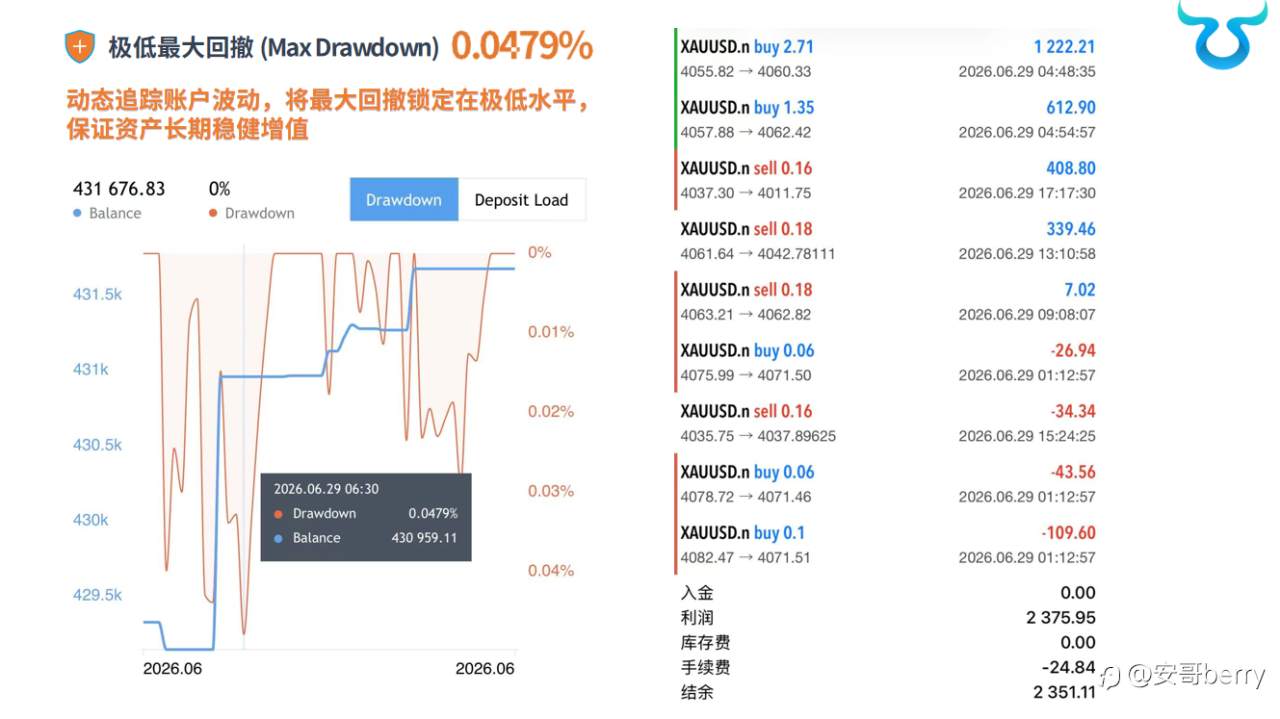Click the blue Balance legend dot
This screenshot has height=719, width=1280.
pyautogui.click(x=77, y=213)
